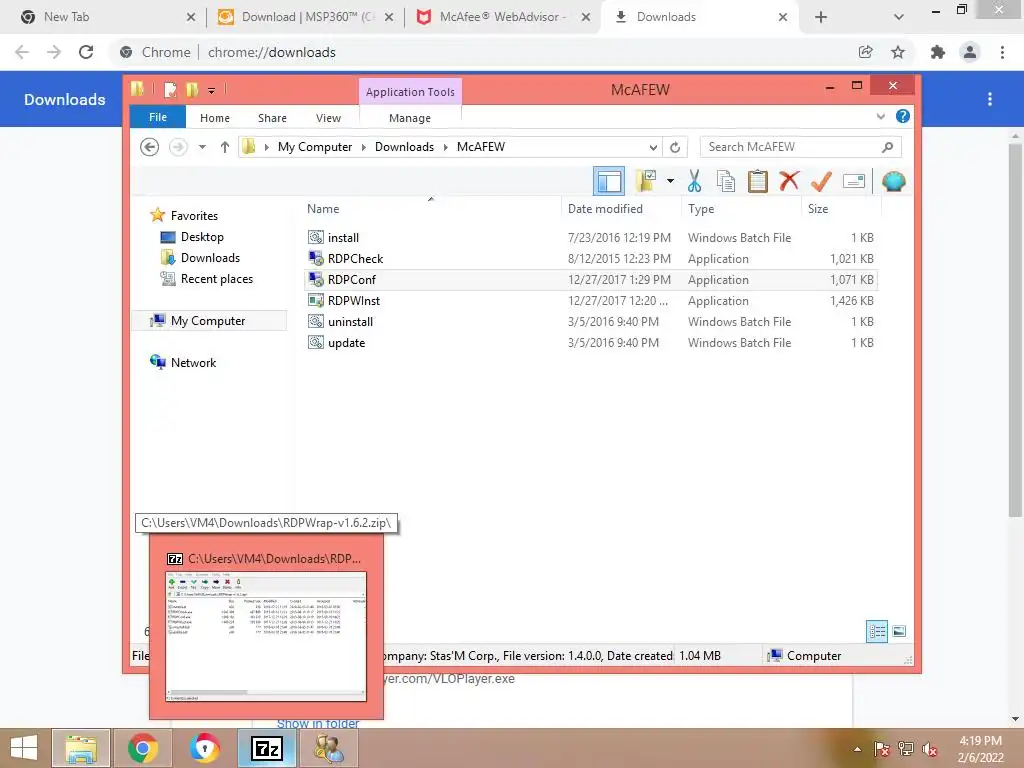
Task: Click the Explorer forward arrow button
Action: [x=178, y=147]
